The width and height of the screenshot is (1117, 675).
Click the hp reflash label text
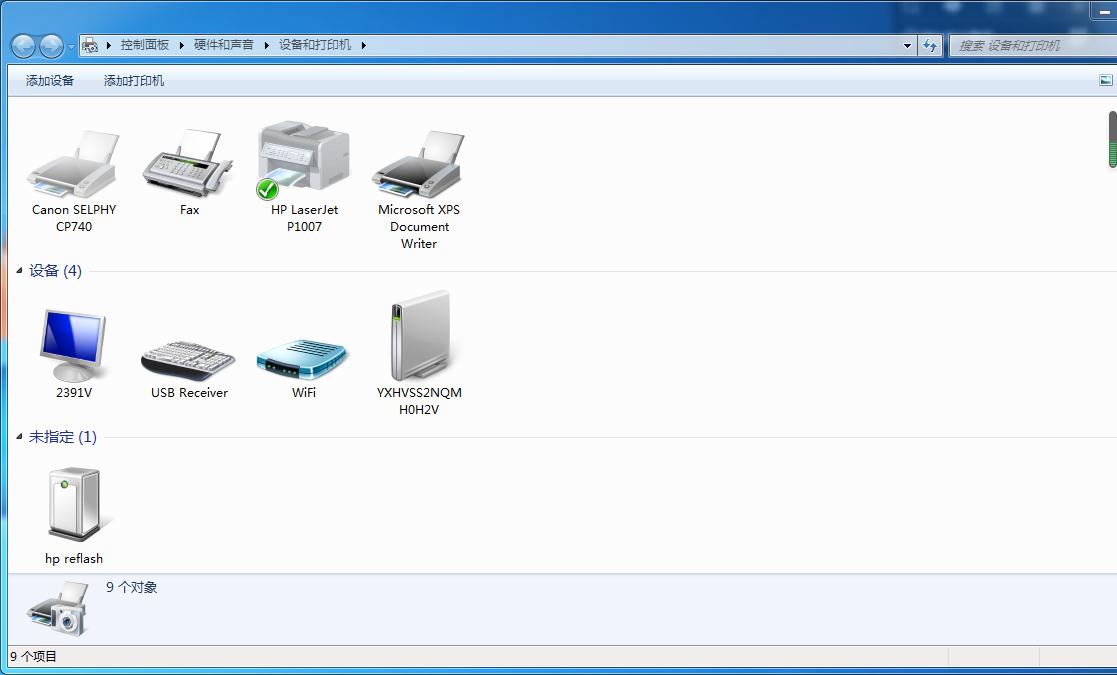click(74, 559)
